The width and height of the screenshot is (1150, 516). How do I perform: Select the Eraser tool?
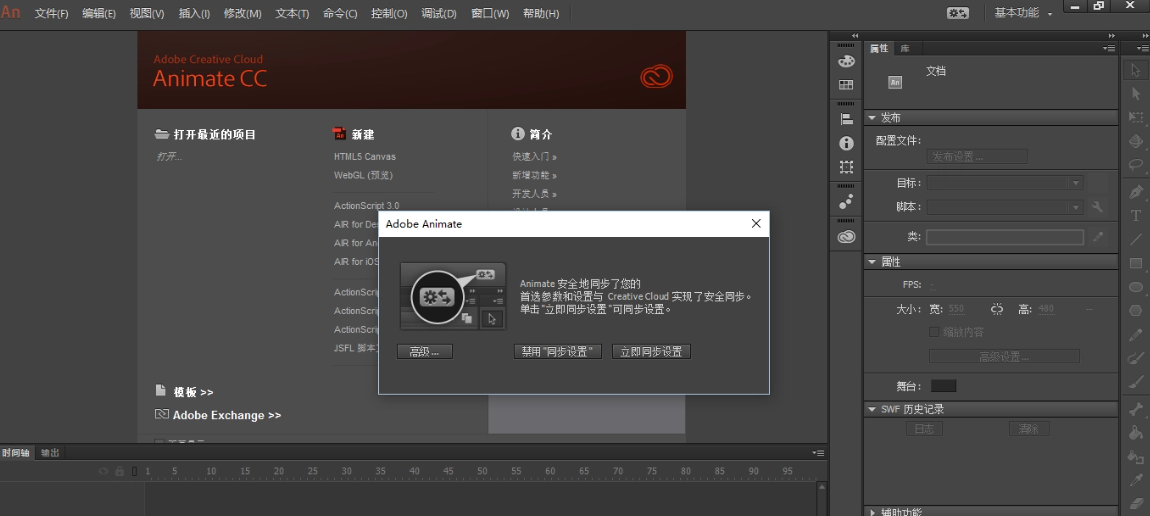(1135, 504)
